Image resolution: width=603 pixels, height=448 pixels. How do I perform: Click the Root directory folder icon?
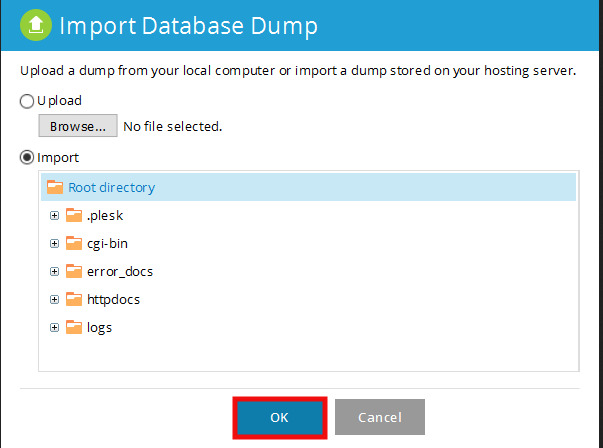(x=55, y=187)
